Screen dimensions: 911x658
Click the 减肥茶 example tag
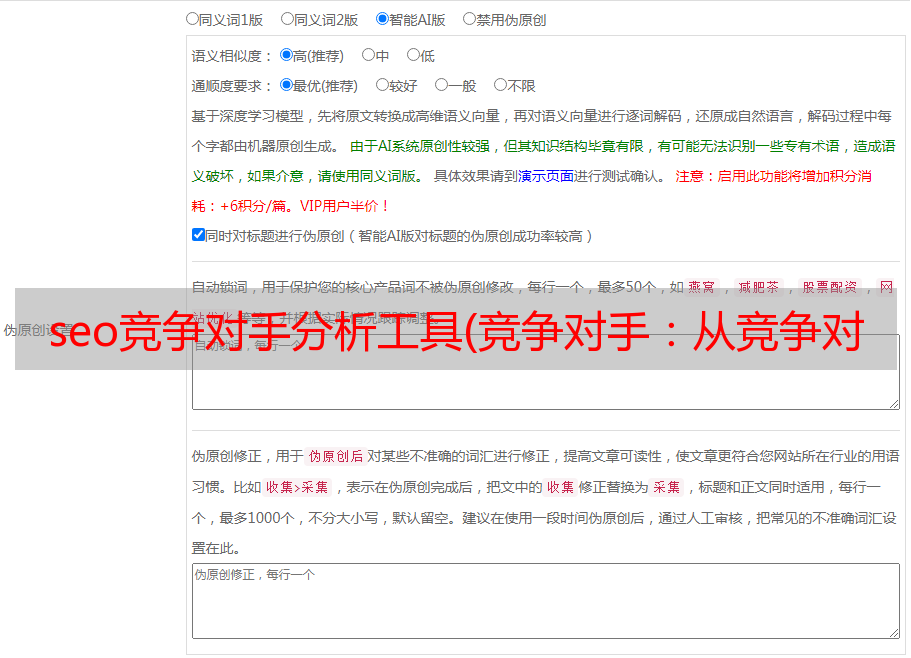pos(759,287)
